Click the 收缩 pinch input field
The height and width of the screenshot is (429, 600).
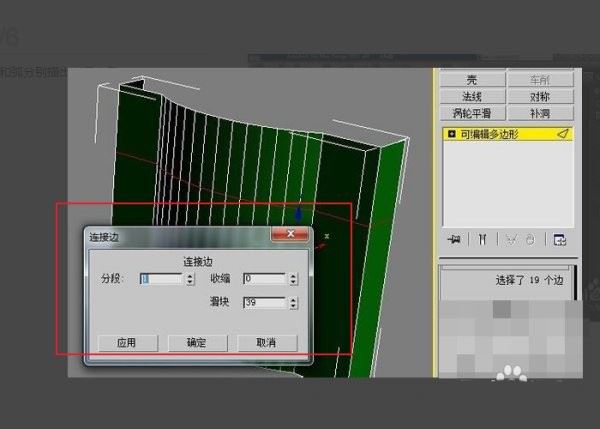coord(264,279)
